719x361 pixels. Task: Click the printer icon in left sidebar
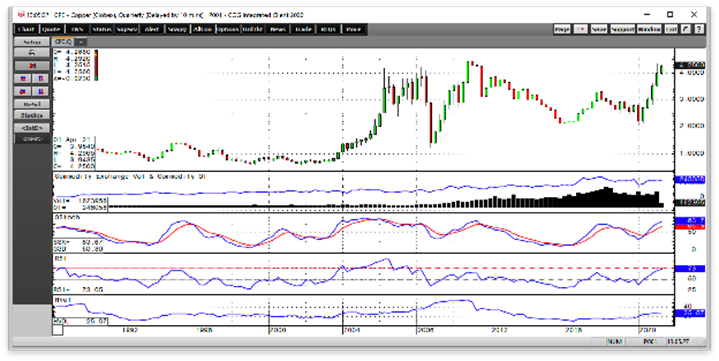click(32, 53)
